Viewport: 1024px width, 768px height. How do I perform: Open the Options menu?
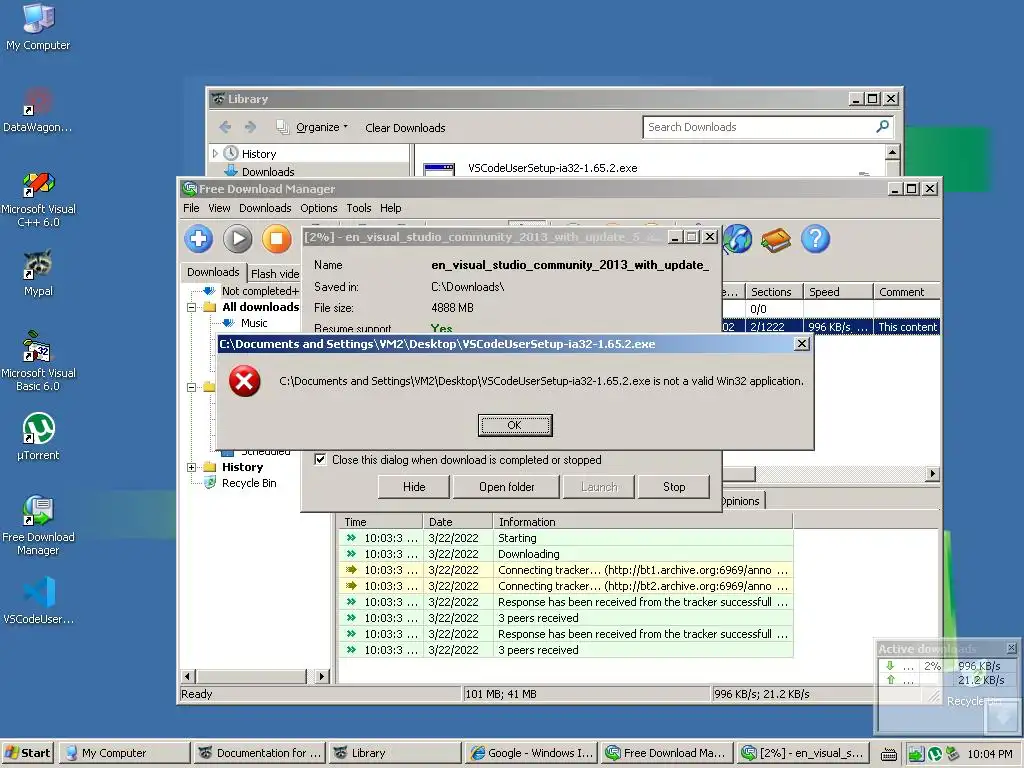319,208
